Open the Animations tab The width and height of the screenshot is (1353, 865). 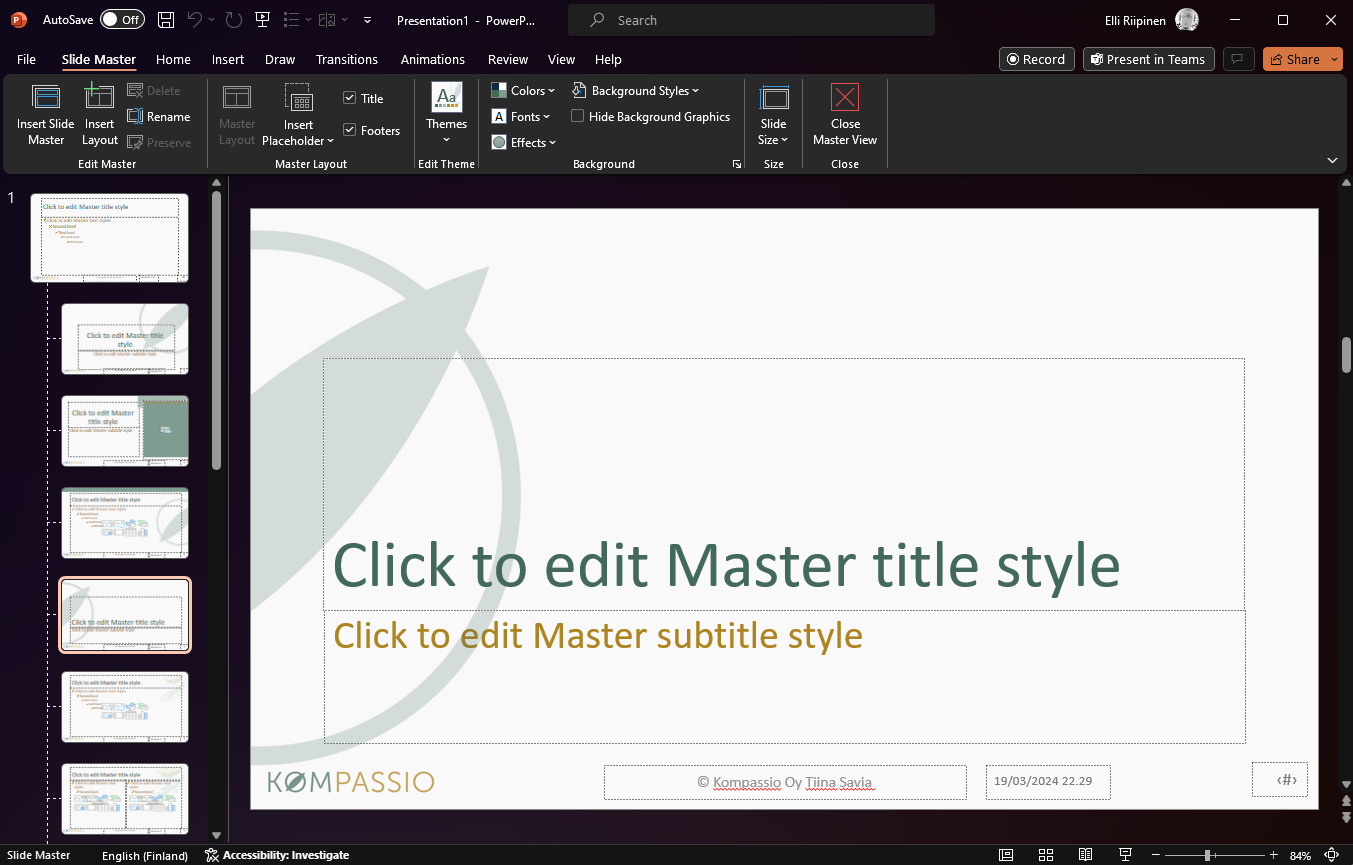[x=433, y=59]
